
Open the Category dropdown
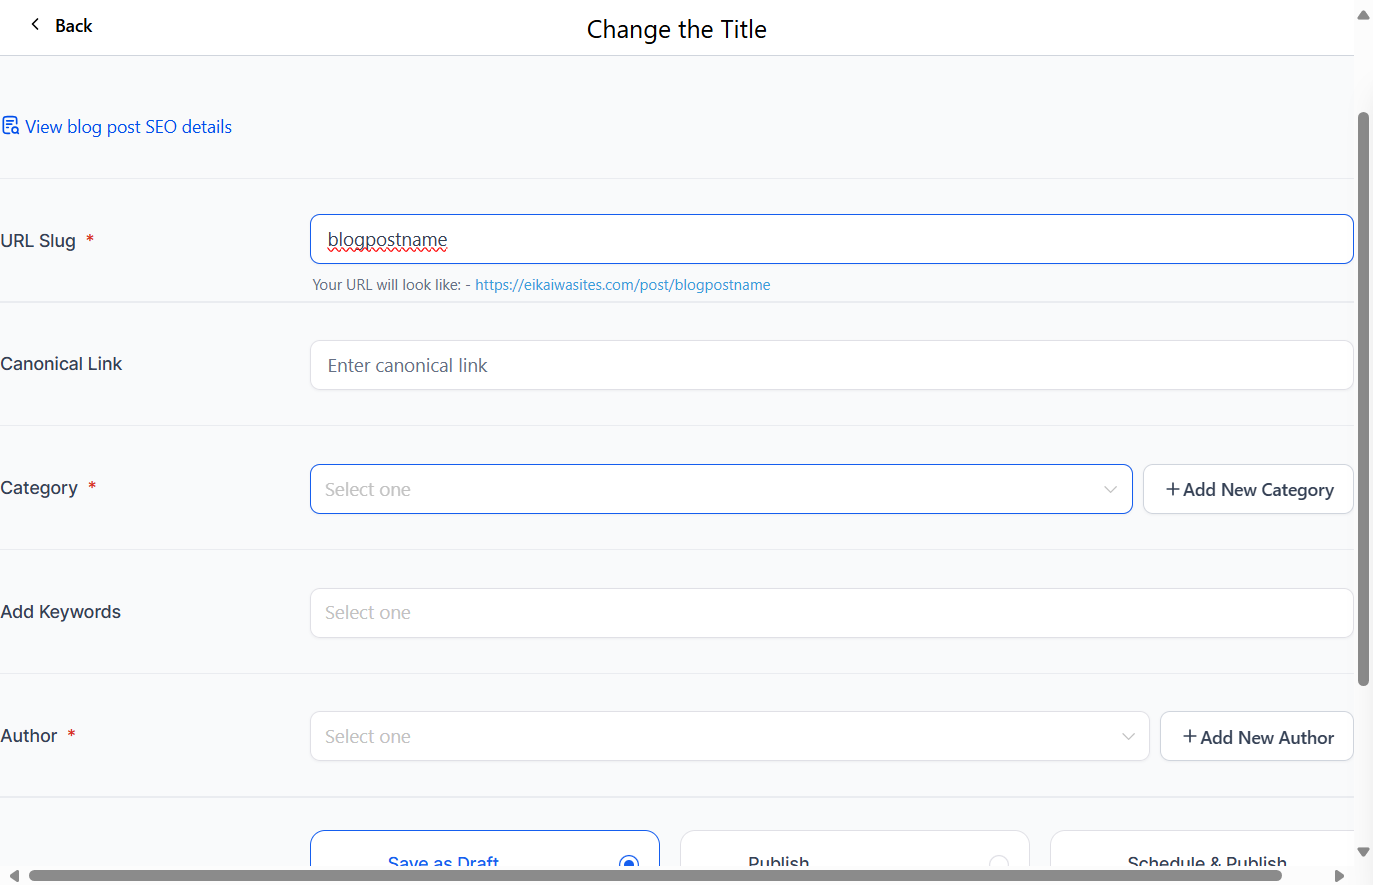[721, 489]
